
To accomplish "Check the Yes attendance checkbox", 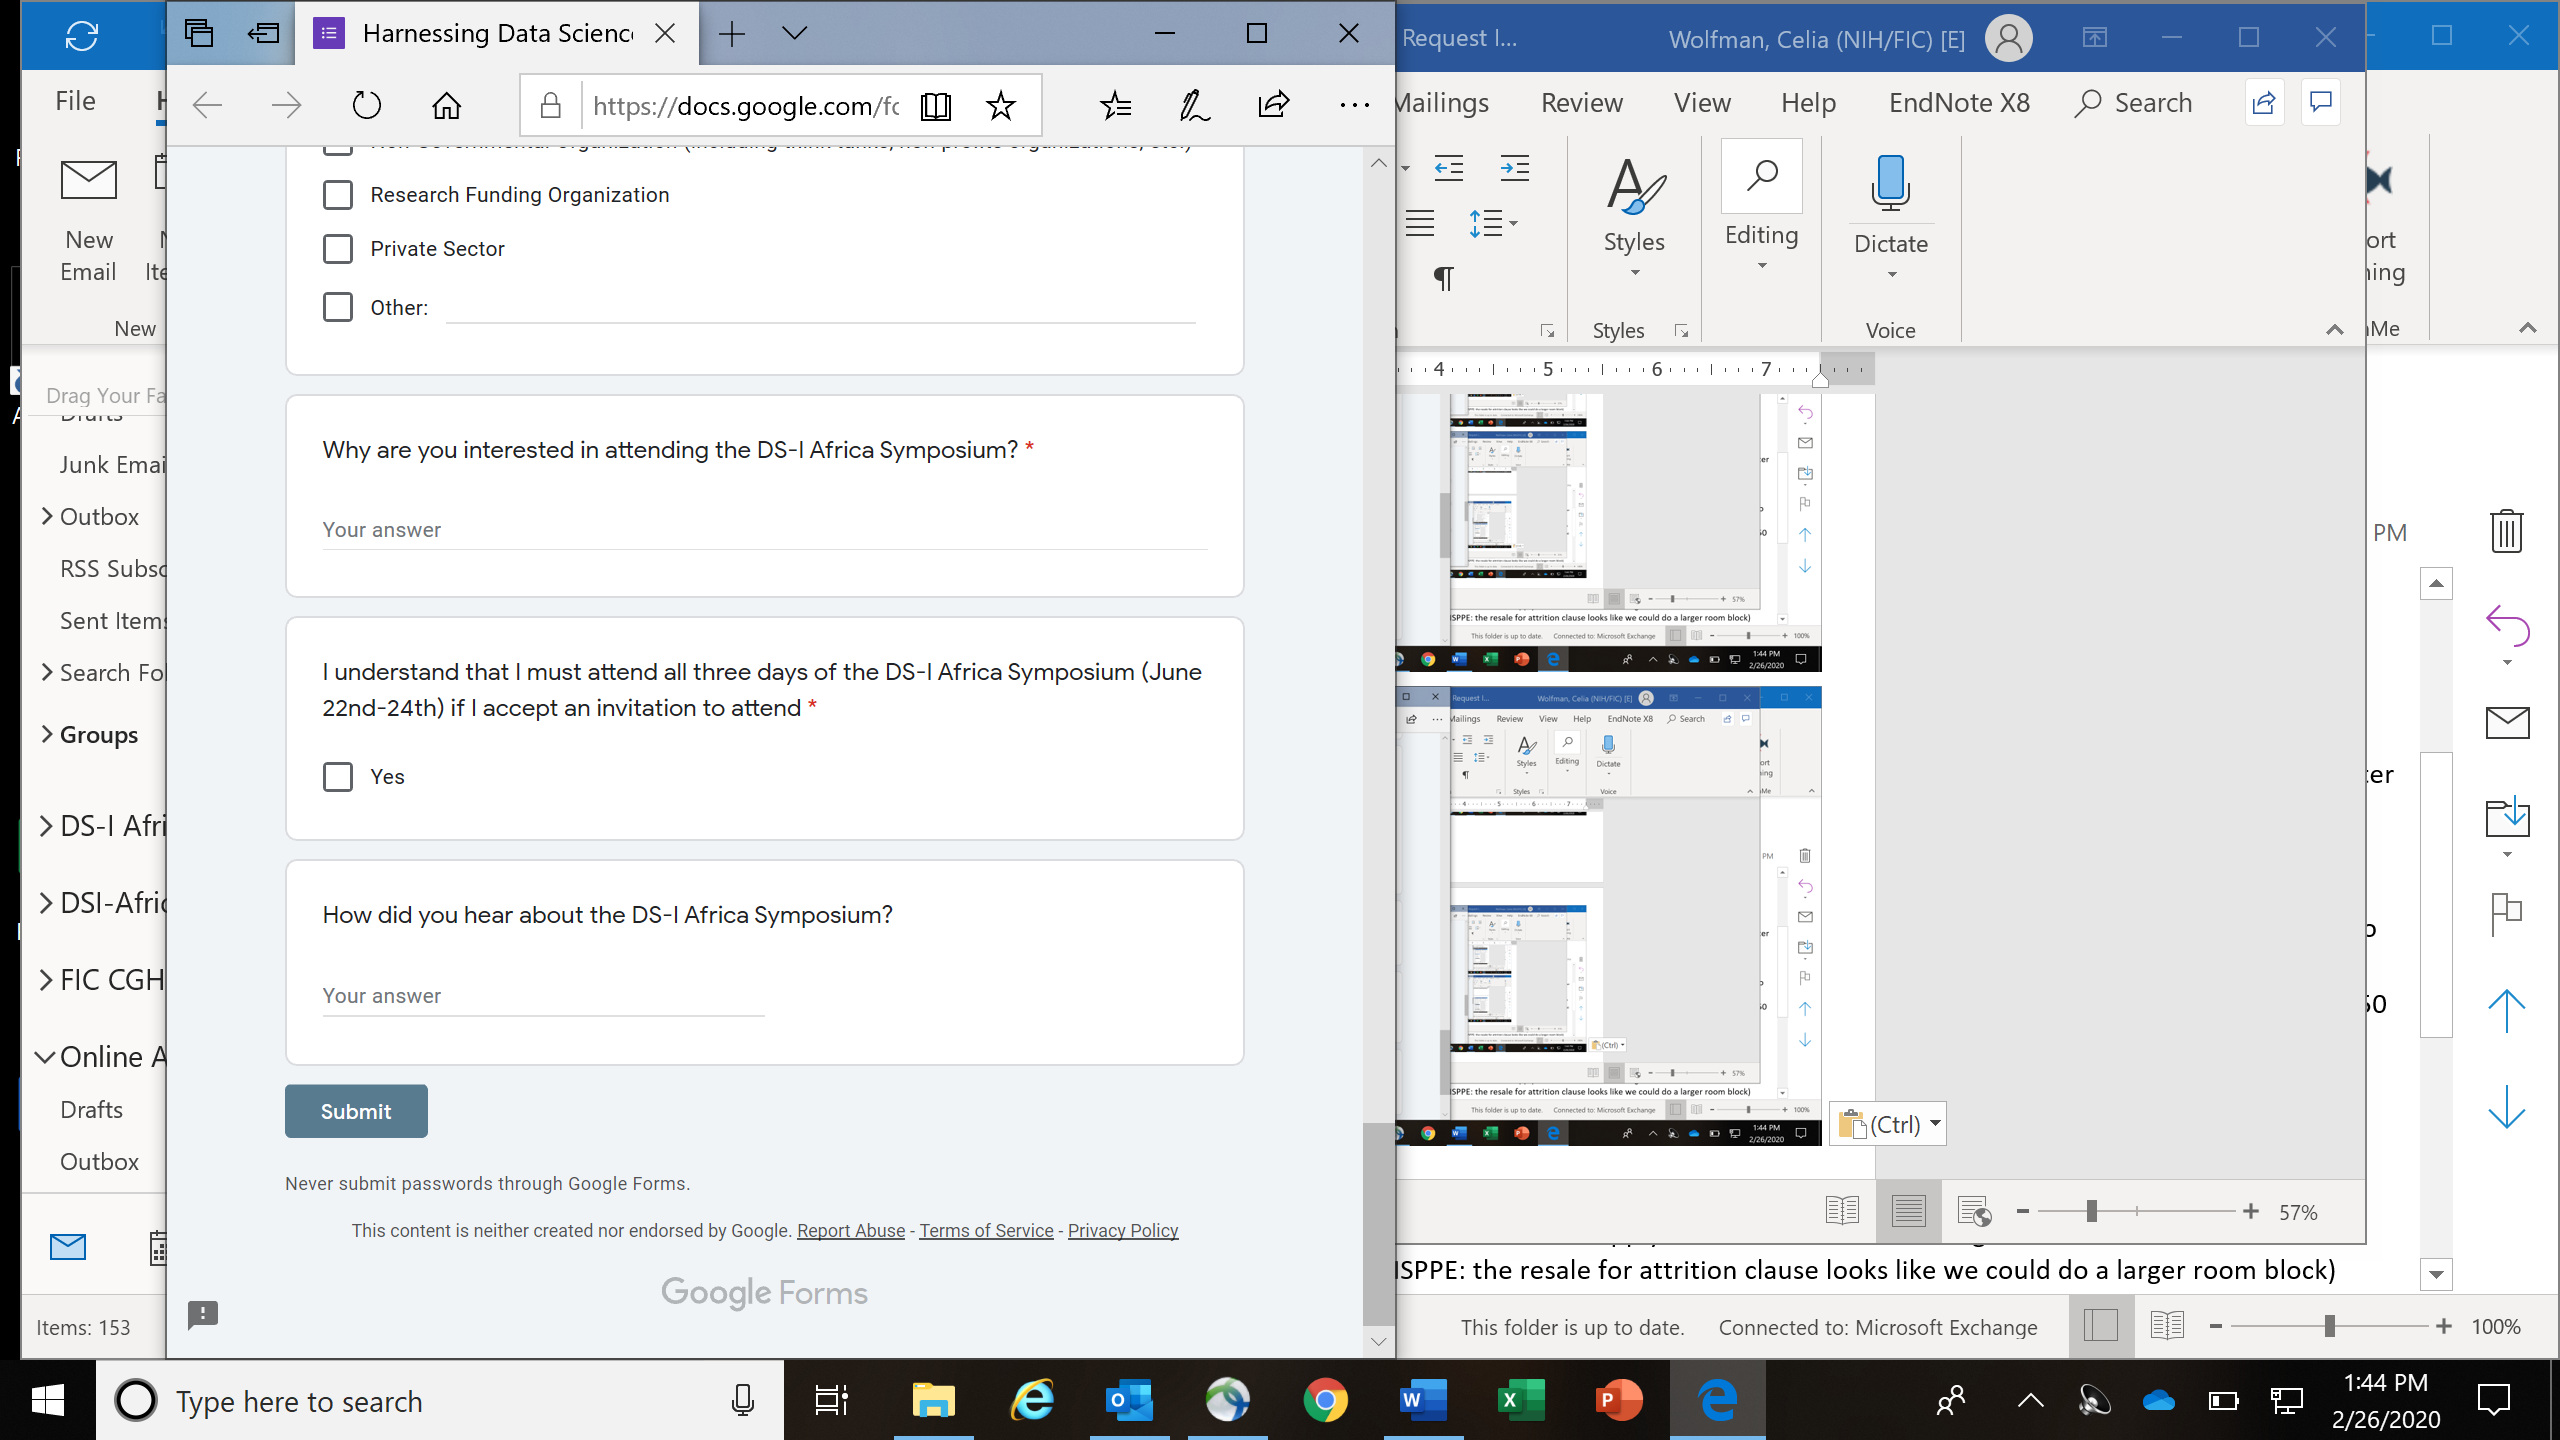I will tap(338, 777).
